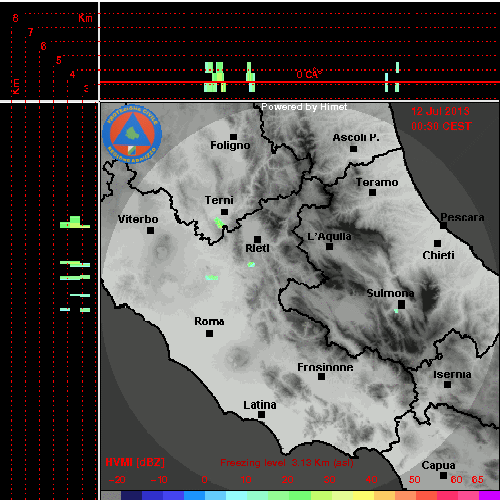The width and height of the screenshot is (500, 500).
Task: Click the Chieti map label
Action: [439, 255]
